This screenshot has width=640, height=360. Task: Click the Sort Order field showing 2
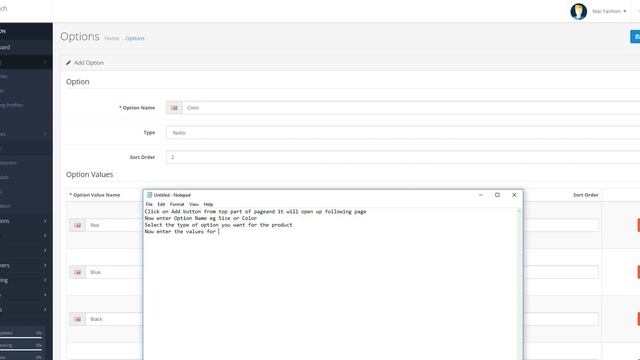pos(403,157)
